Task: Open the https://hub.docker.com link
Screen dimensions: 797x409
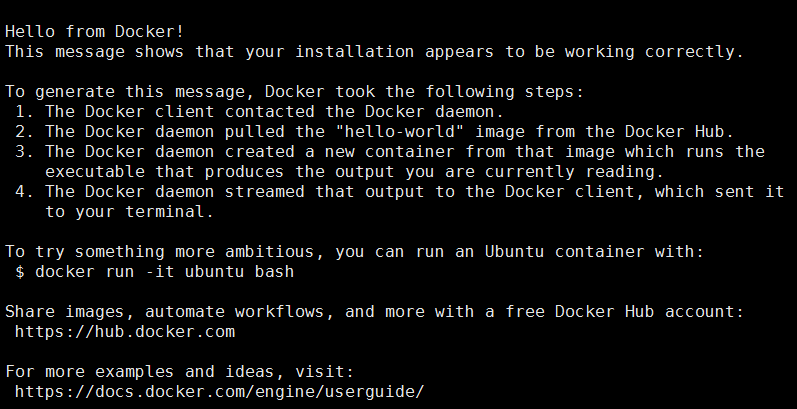Action: [124, 331]
